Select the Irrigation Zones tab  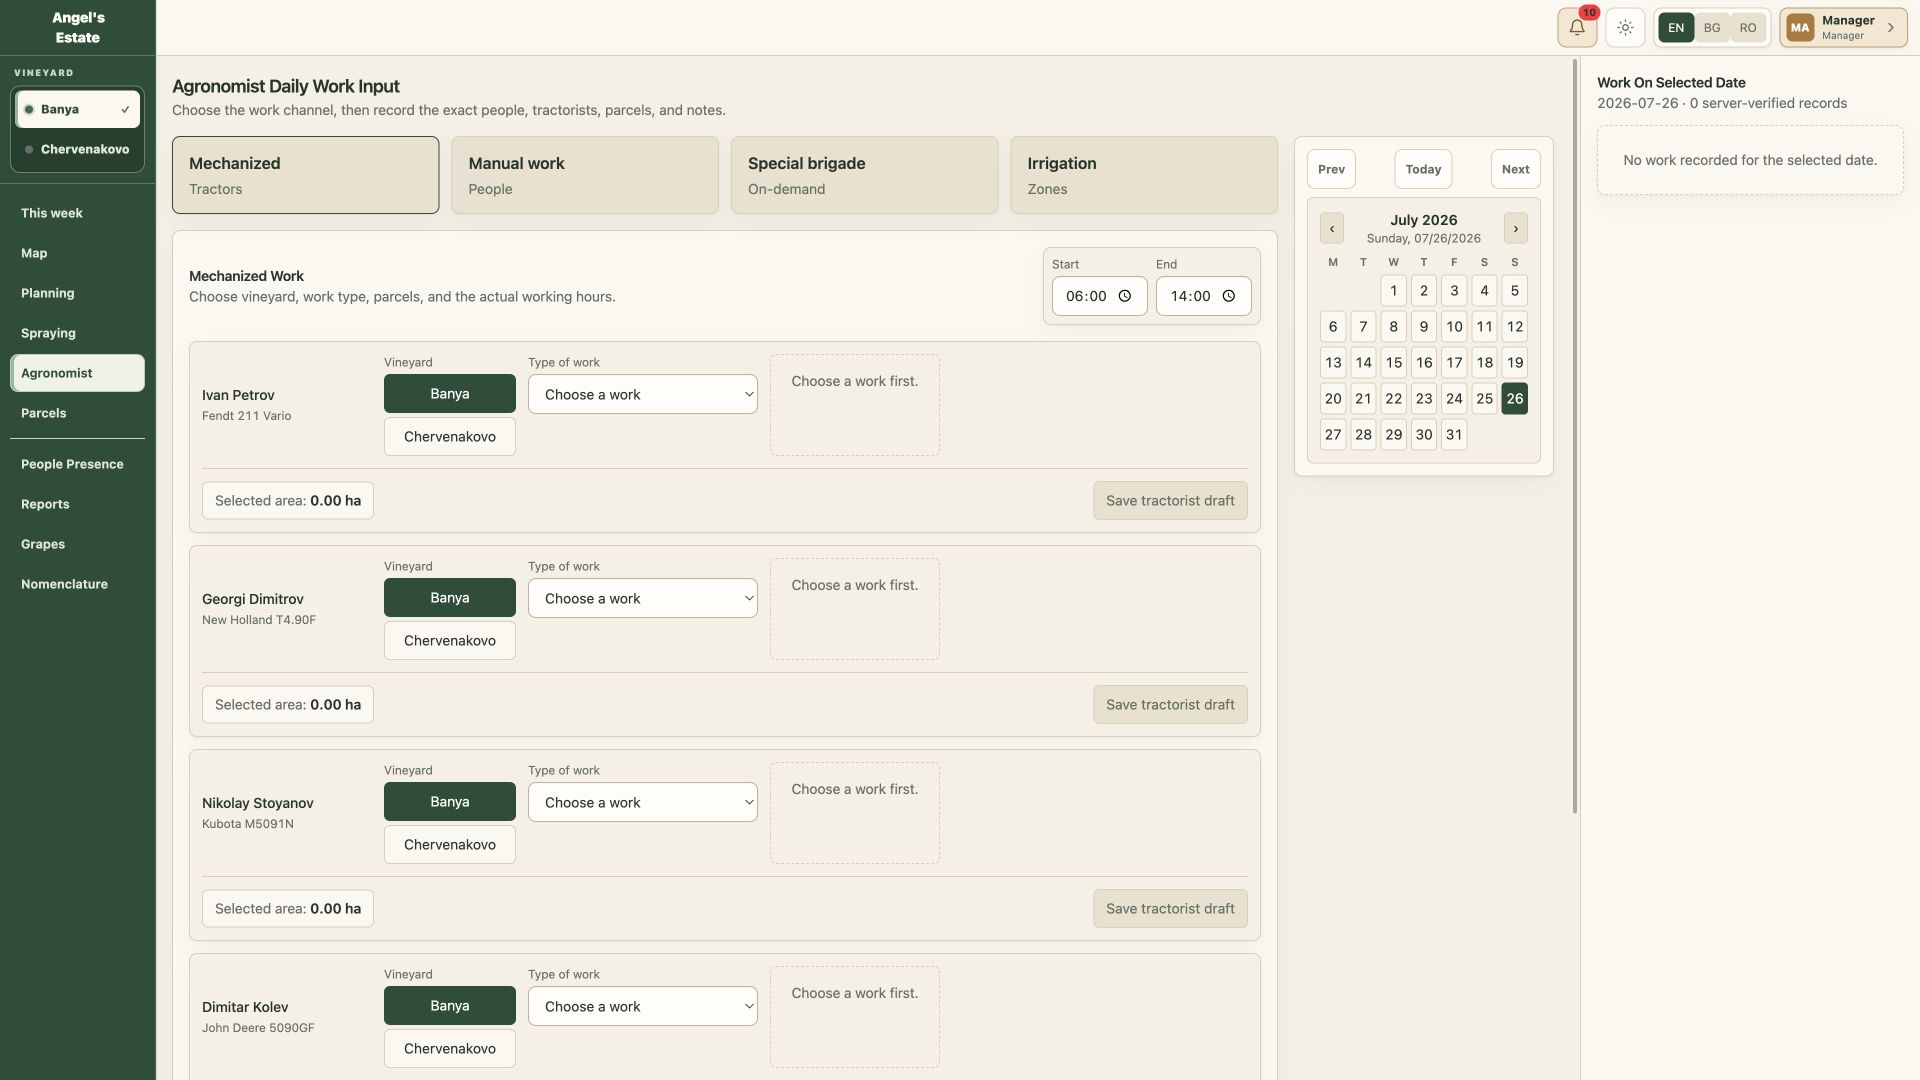pyautogui.click(x=1144, y=175)
